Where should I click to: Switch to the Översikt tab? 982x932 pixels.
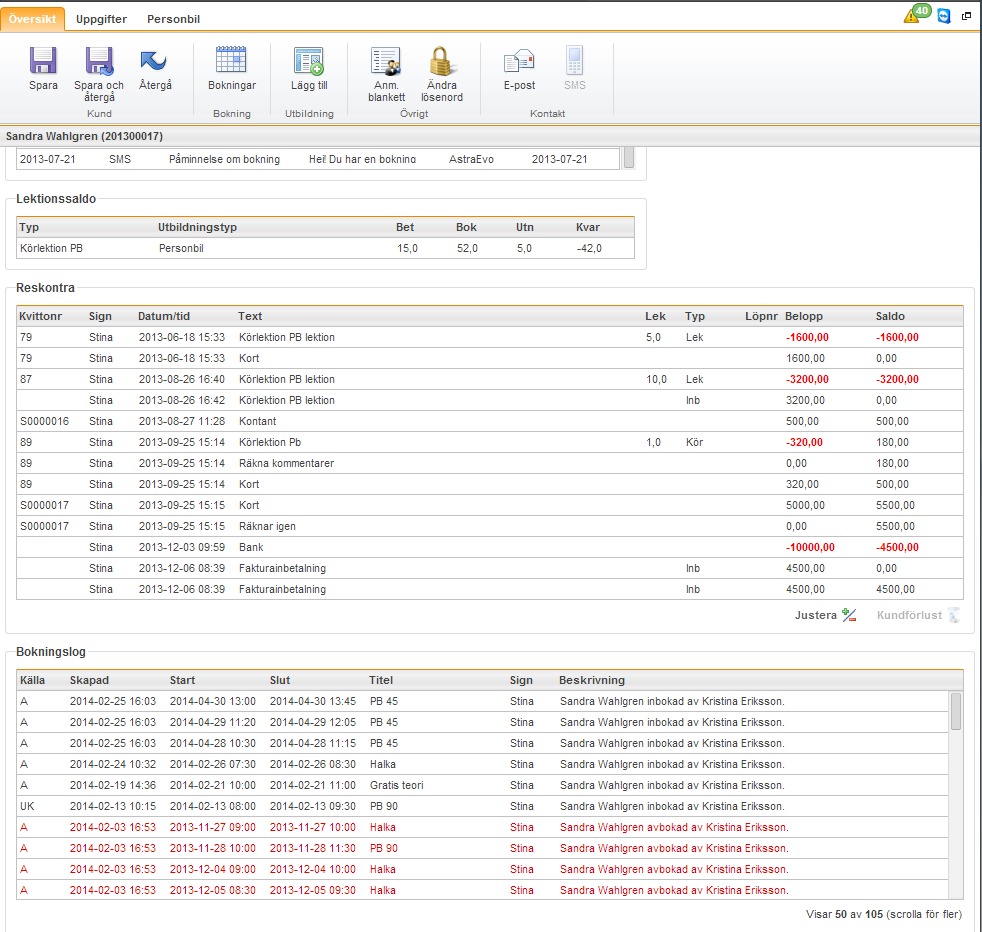pyautogui.click(x=33, y=19)
